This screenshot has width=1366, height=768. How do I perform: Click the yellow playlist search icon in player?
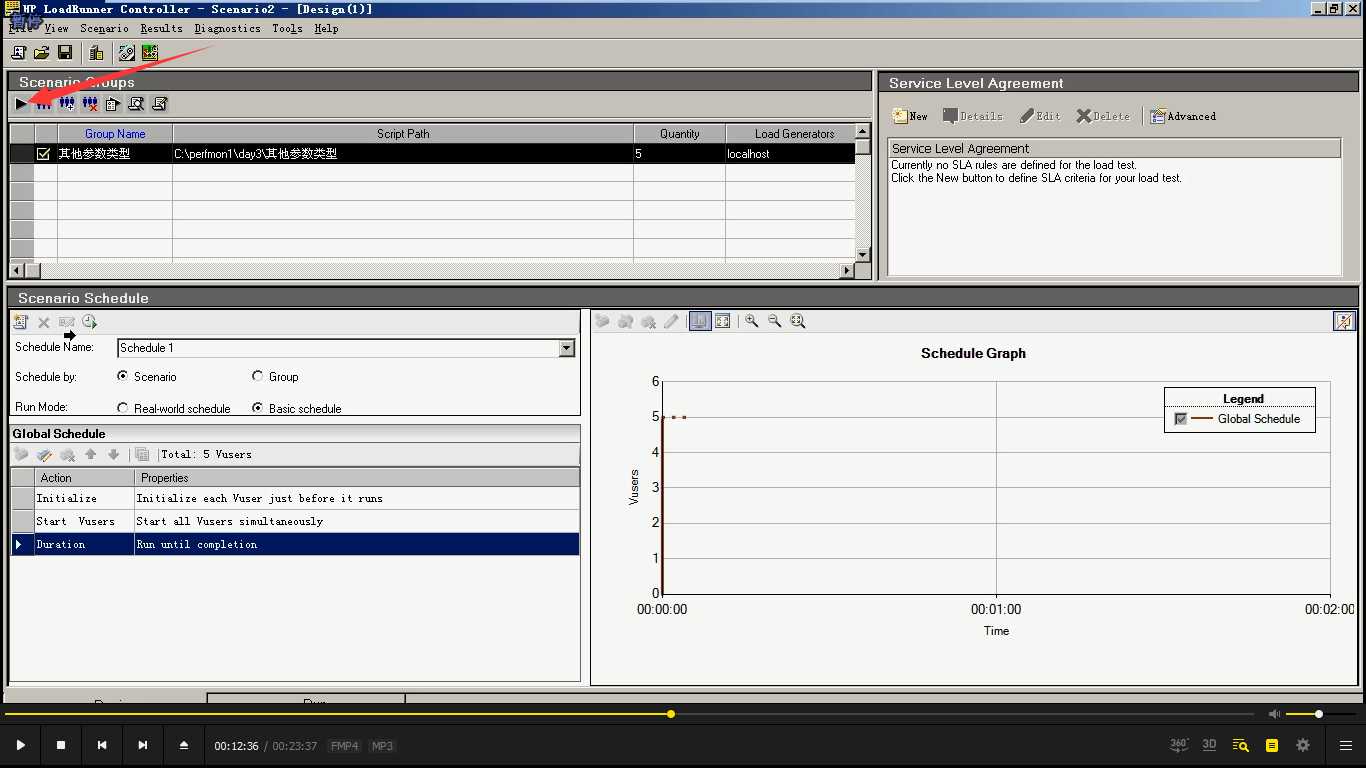point(1241,745)
